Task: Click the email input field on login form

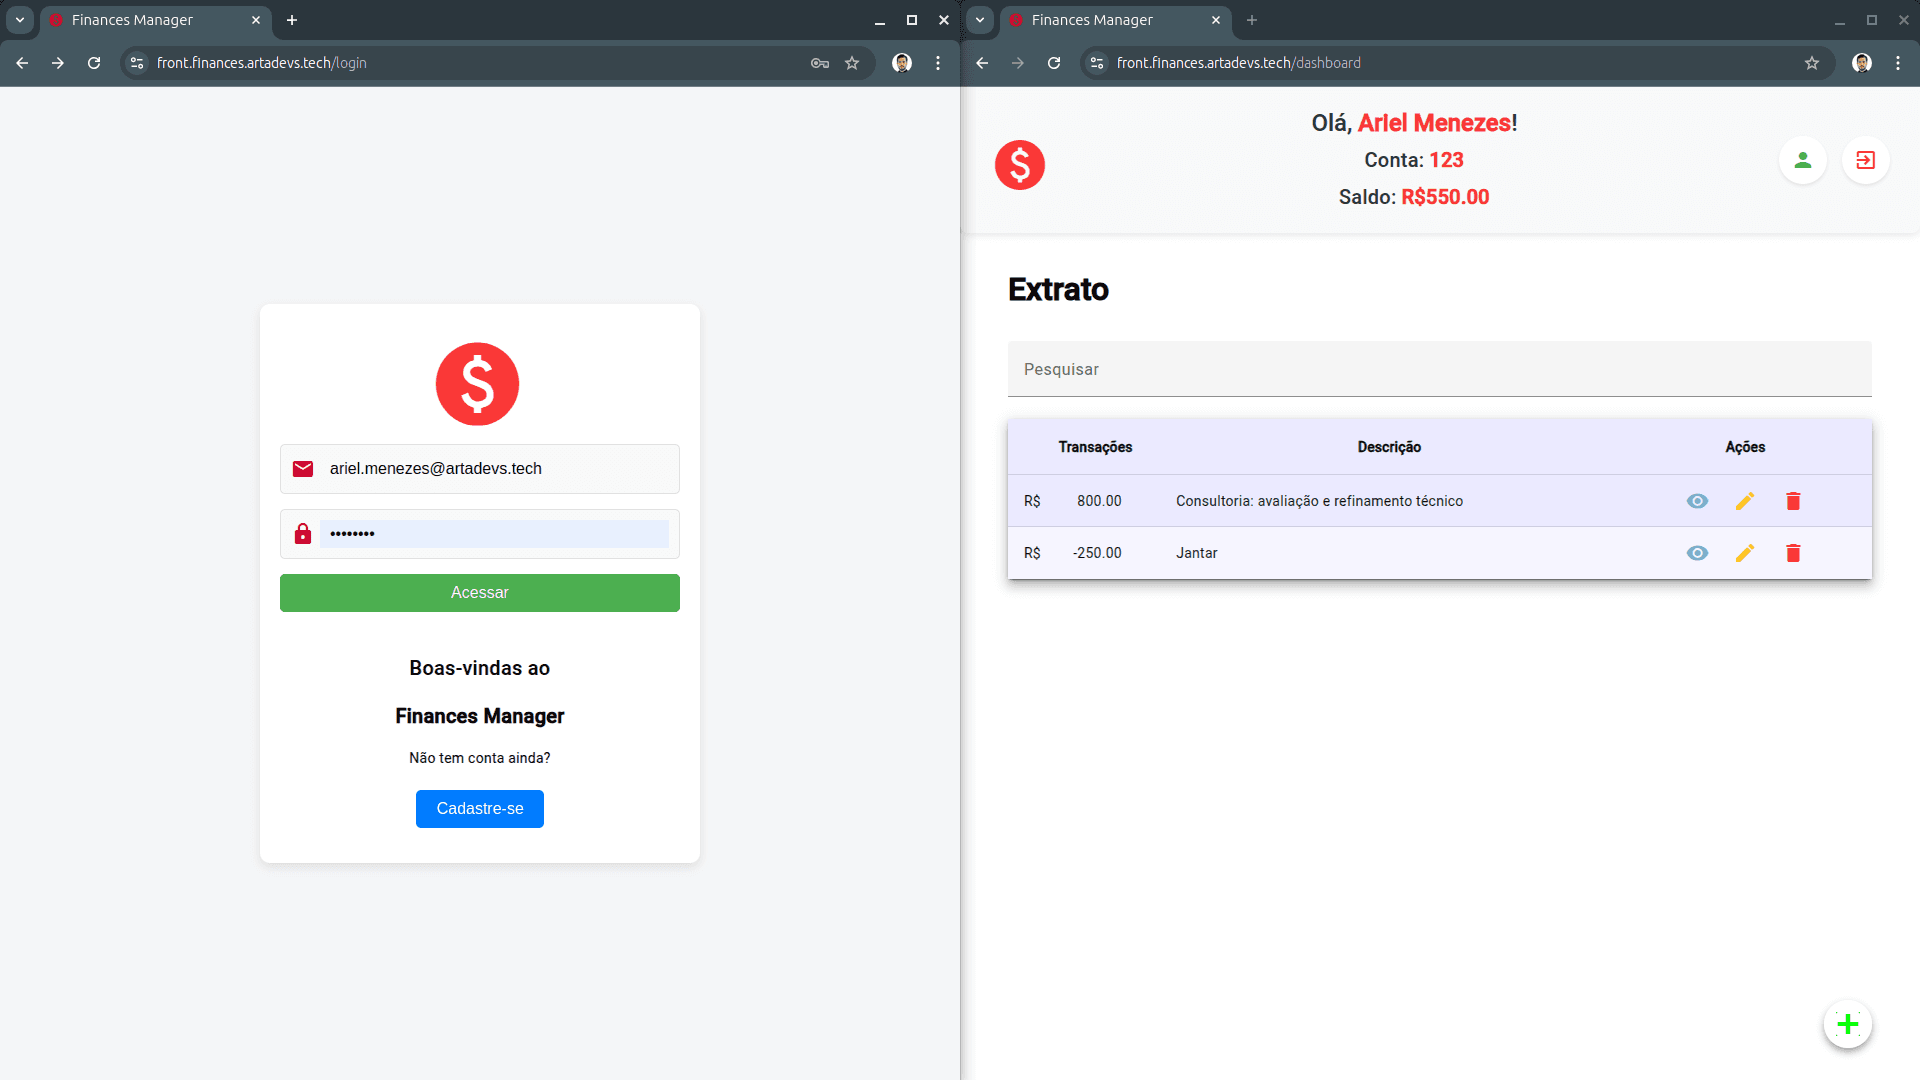Action: tap(495, 469)
